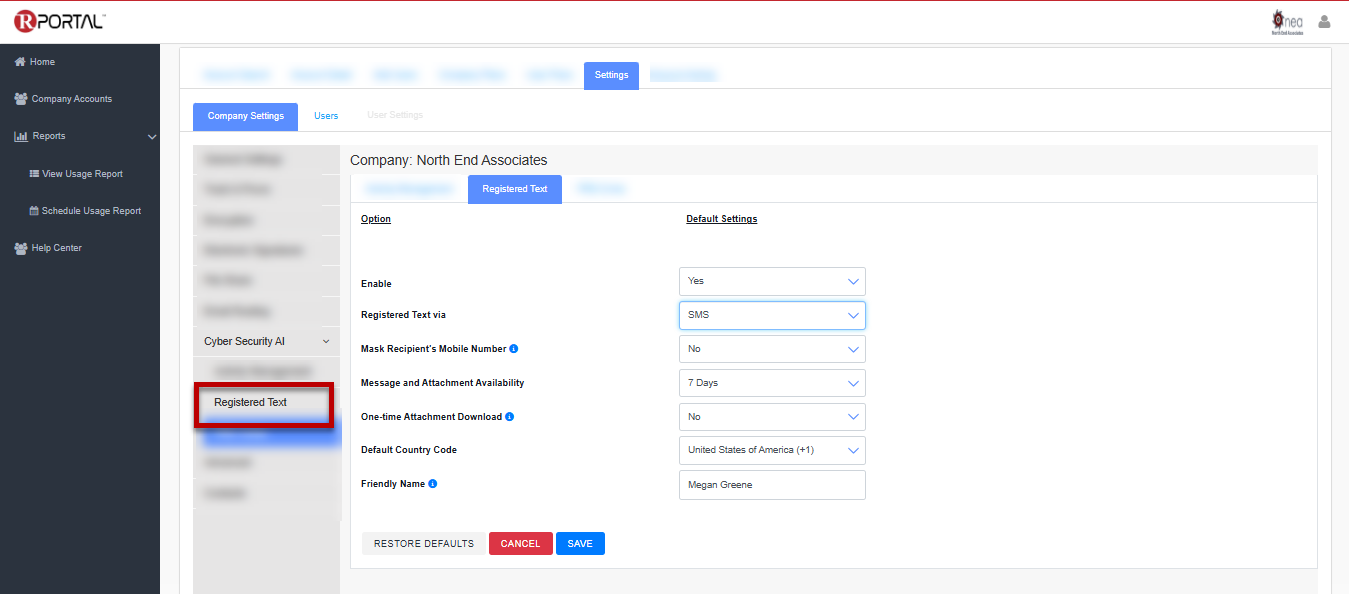Click the RPortal logo
Screen dimensions: 1349x594
tap(59, 21)
